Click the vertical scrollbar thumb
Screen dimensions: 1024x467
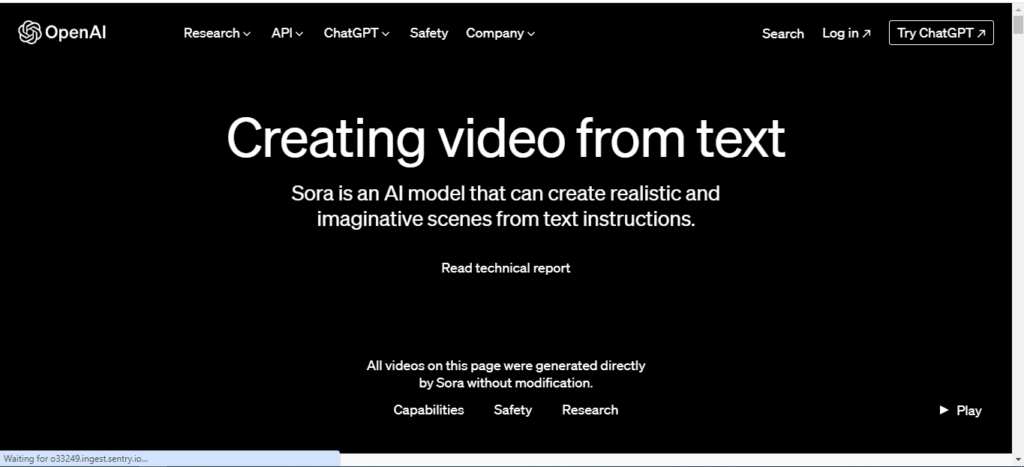(x=1017, y=25)
